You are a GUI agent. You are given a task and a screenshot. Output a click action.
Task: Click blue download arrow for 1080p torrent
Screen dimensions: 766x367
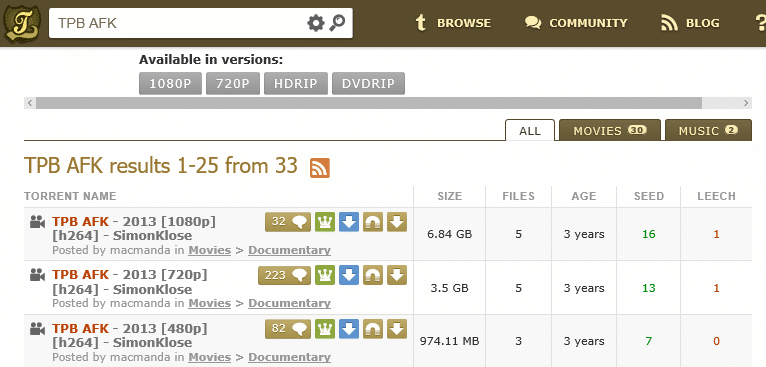point(349,222)
